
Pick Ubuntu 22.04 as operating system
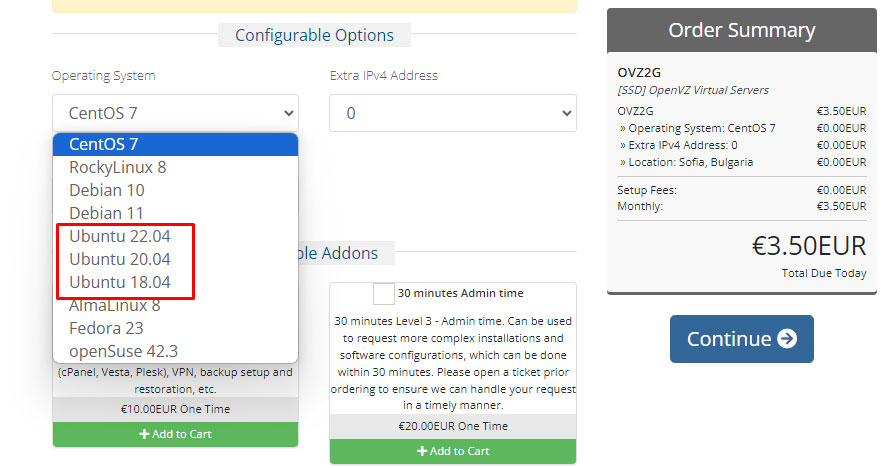coord(175,236)
